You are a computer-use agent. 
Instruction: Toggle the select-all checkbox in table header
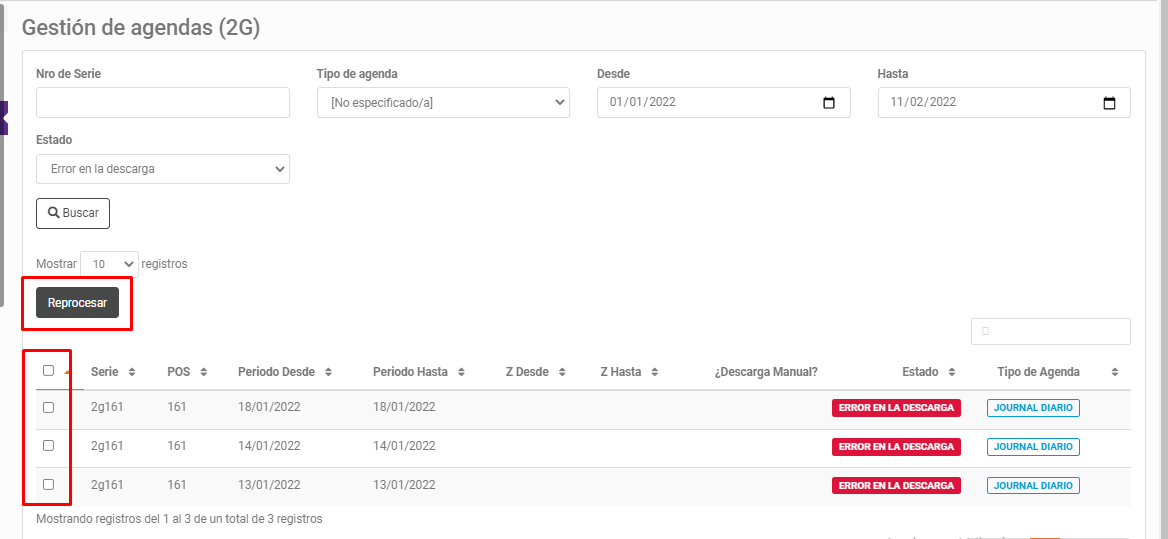(48, 370)
